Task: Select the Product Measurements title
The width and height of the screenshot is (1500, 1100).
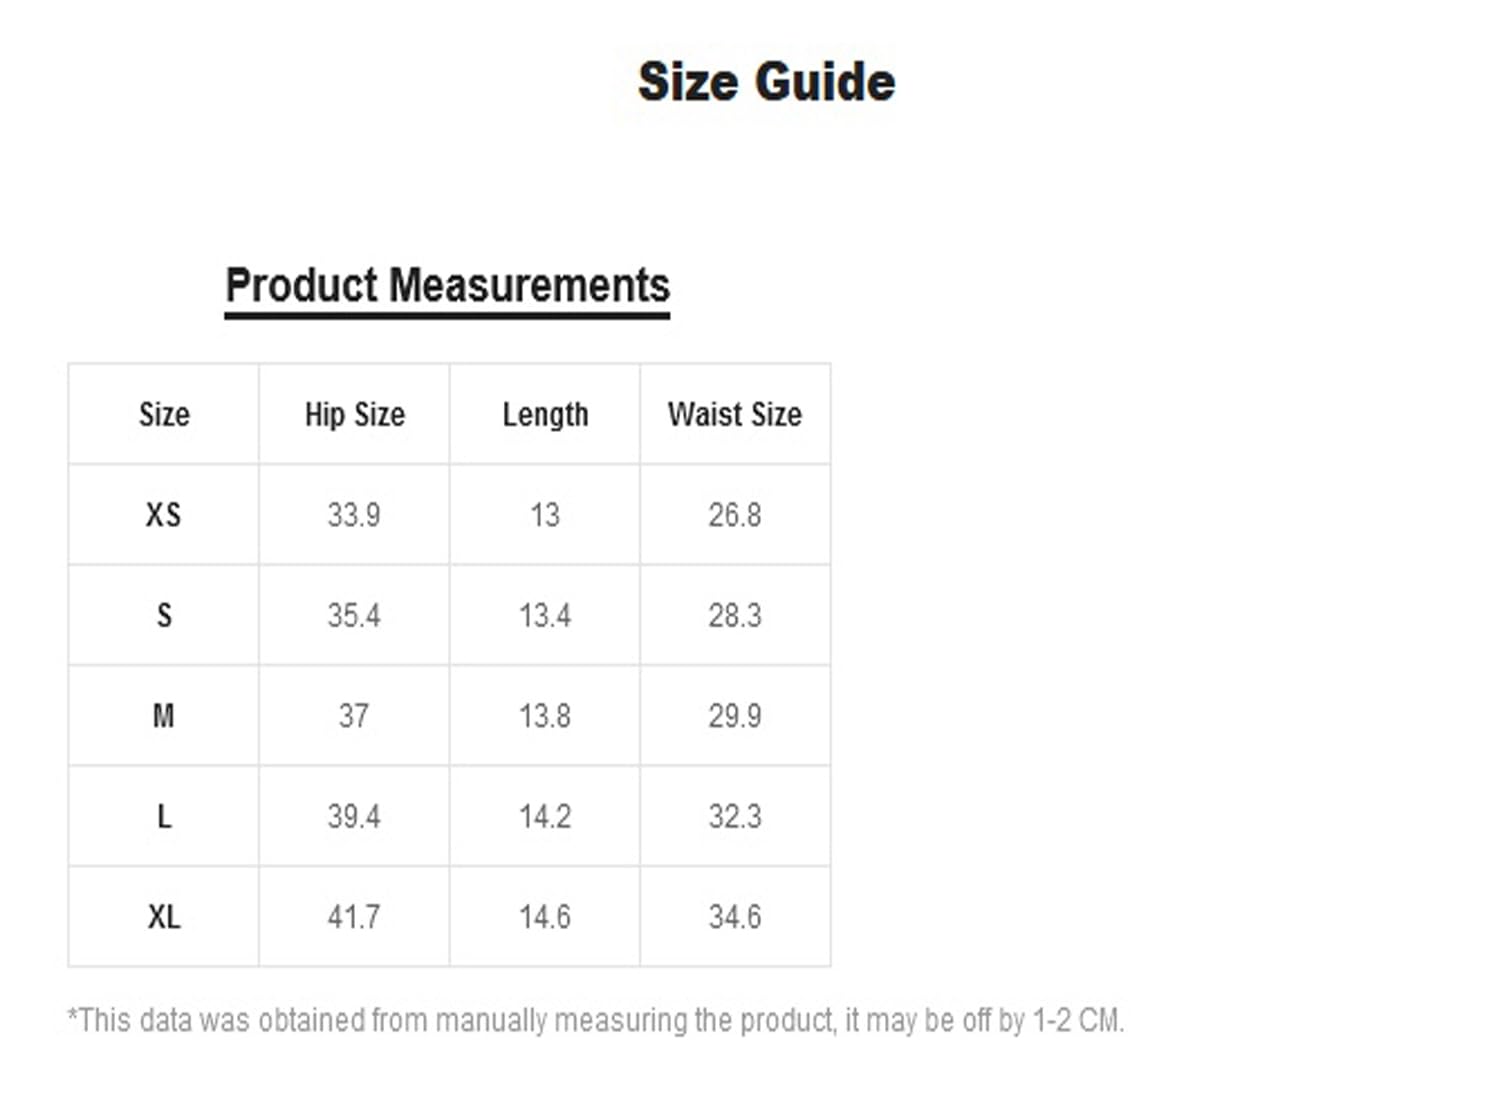Action: click(x=447, y=285)
